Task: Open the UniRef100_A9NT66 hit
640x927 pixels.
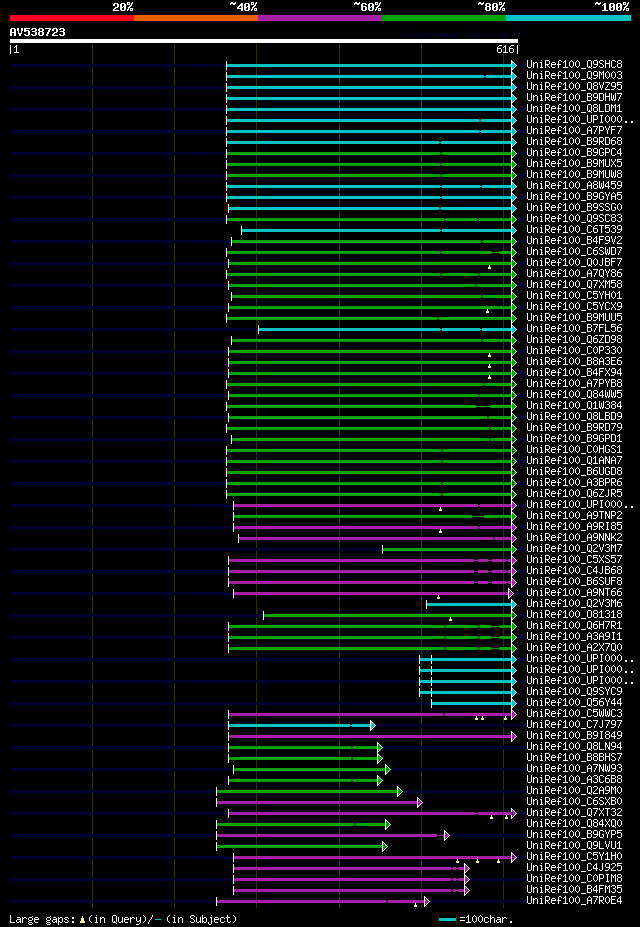Action: (x=574, y=593)
